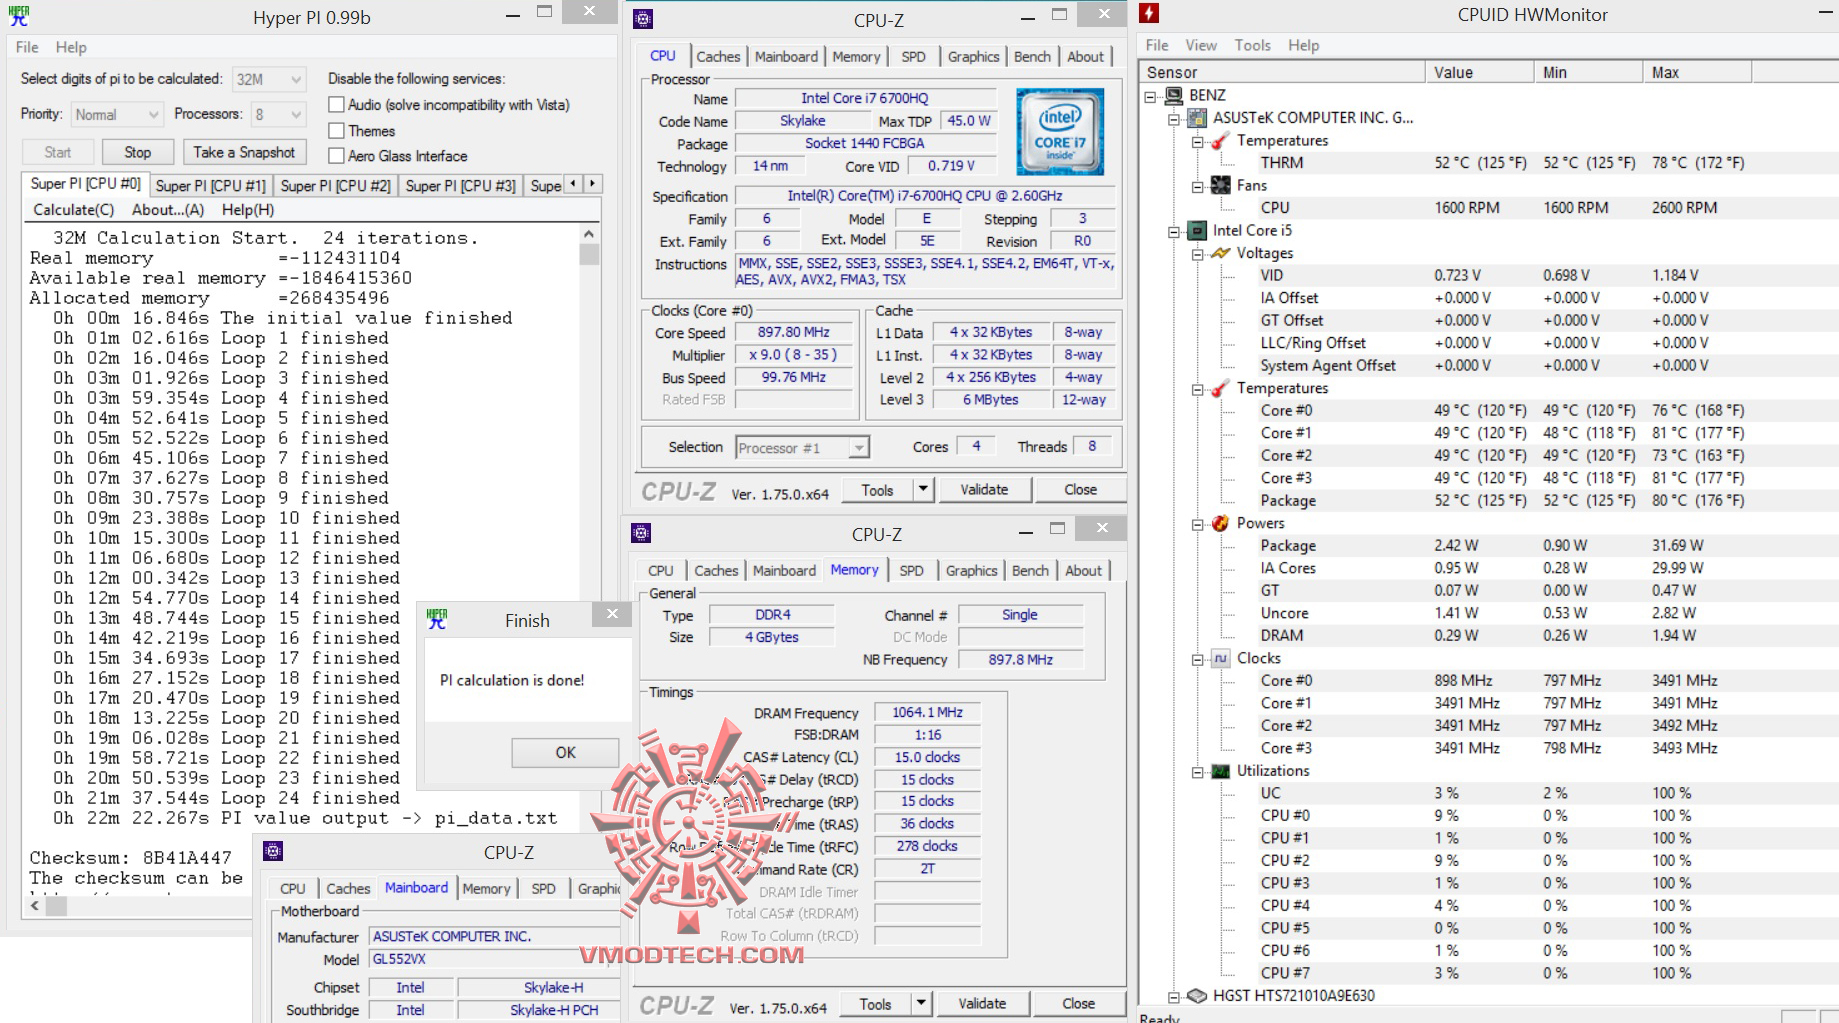The height and width of the screenshot is (1023, 1839).
Task: Collapse the Voltages tree node
Action: point(1197,254)
